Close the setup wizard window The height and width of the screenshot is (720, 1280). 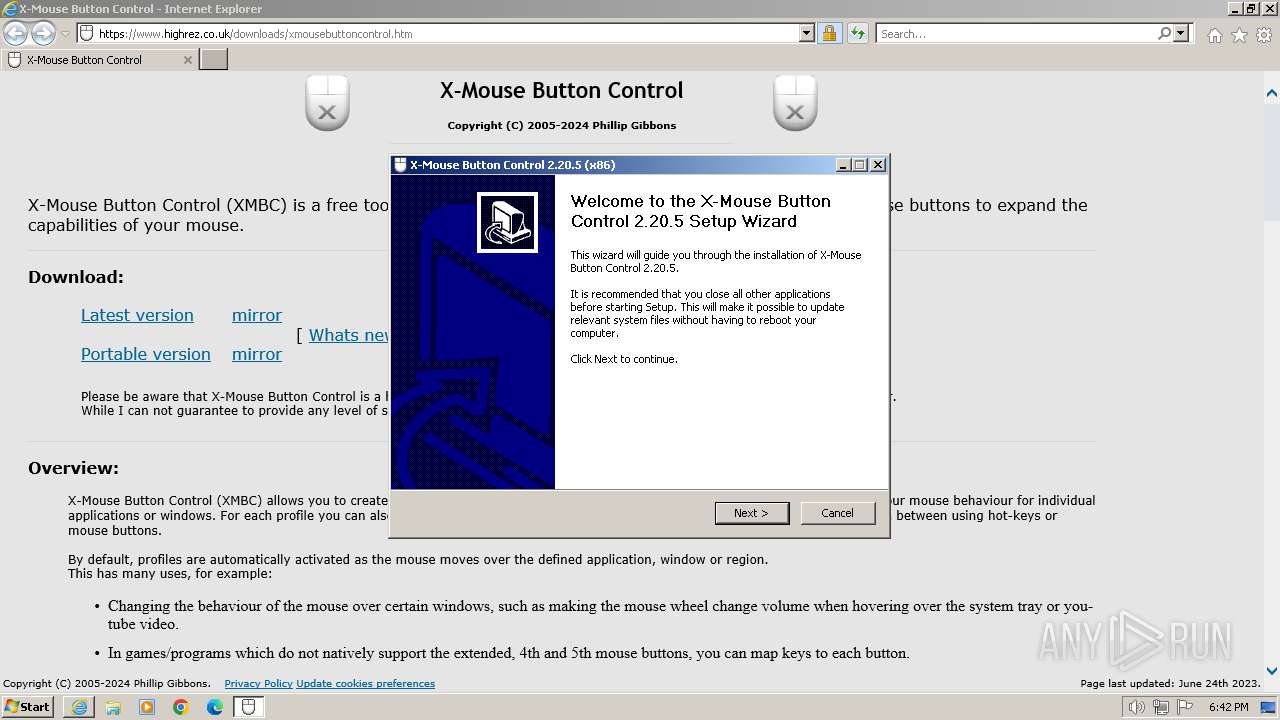coord(878,165)
